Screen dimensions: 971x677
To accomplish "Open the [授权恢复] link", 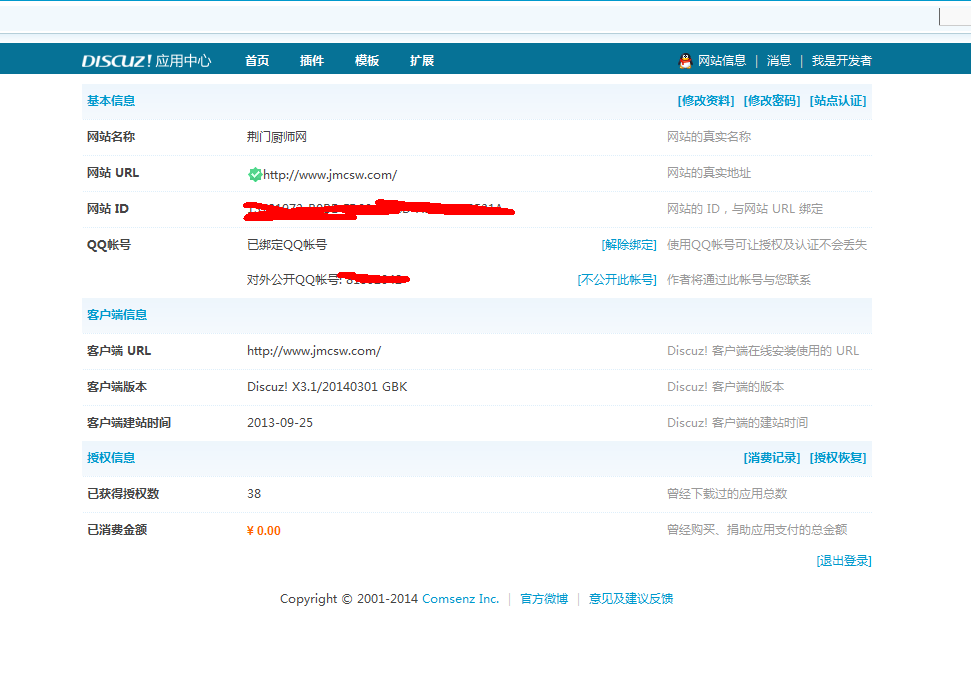I will pyautogui.click(x=838, y=458).
